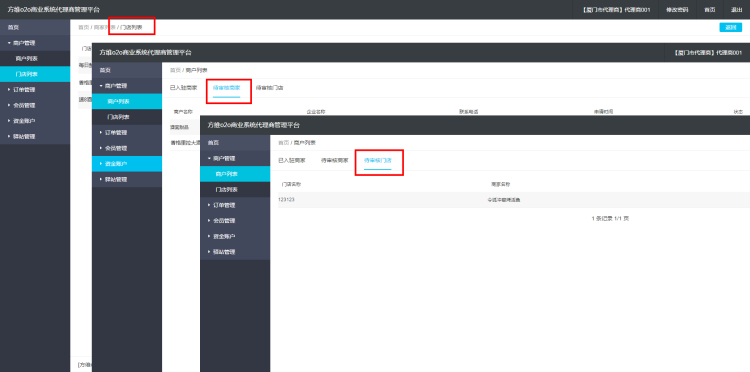This screenshot has width=750, height=372.
Task: Click the 1 条记录 1/1 页 pagination text
Action: click(610, 219)
